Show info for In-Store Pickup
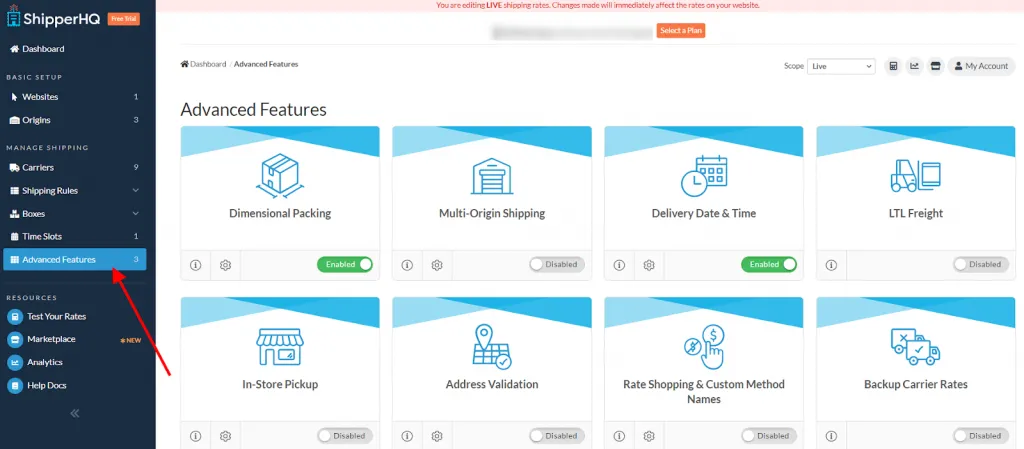1024x449 pixels. coord(195,436)
